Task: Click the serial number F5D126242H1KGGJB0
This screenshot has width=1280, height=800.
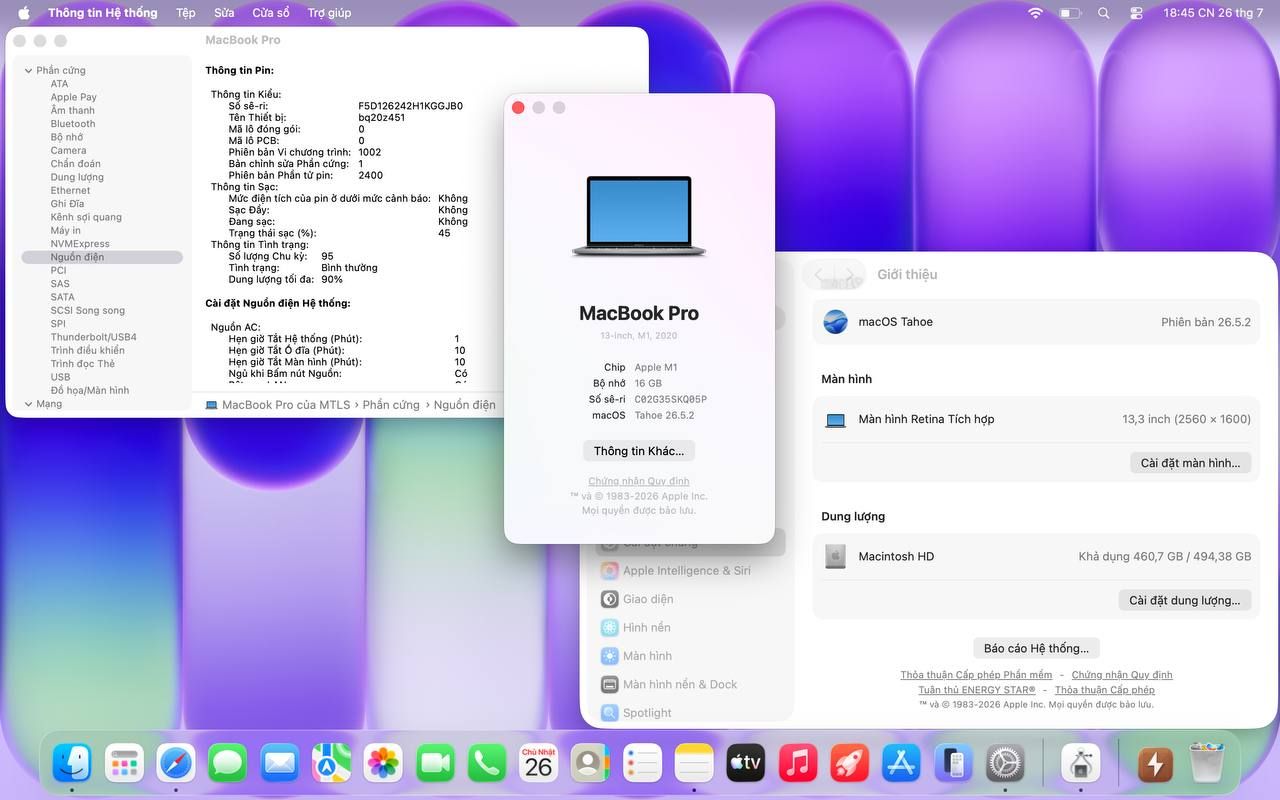Action: click(410, 106)
